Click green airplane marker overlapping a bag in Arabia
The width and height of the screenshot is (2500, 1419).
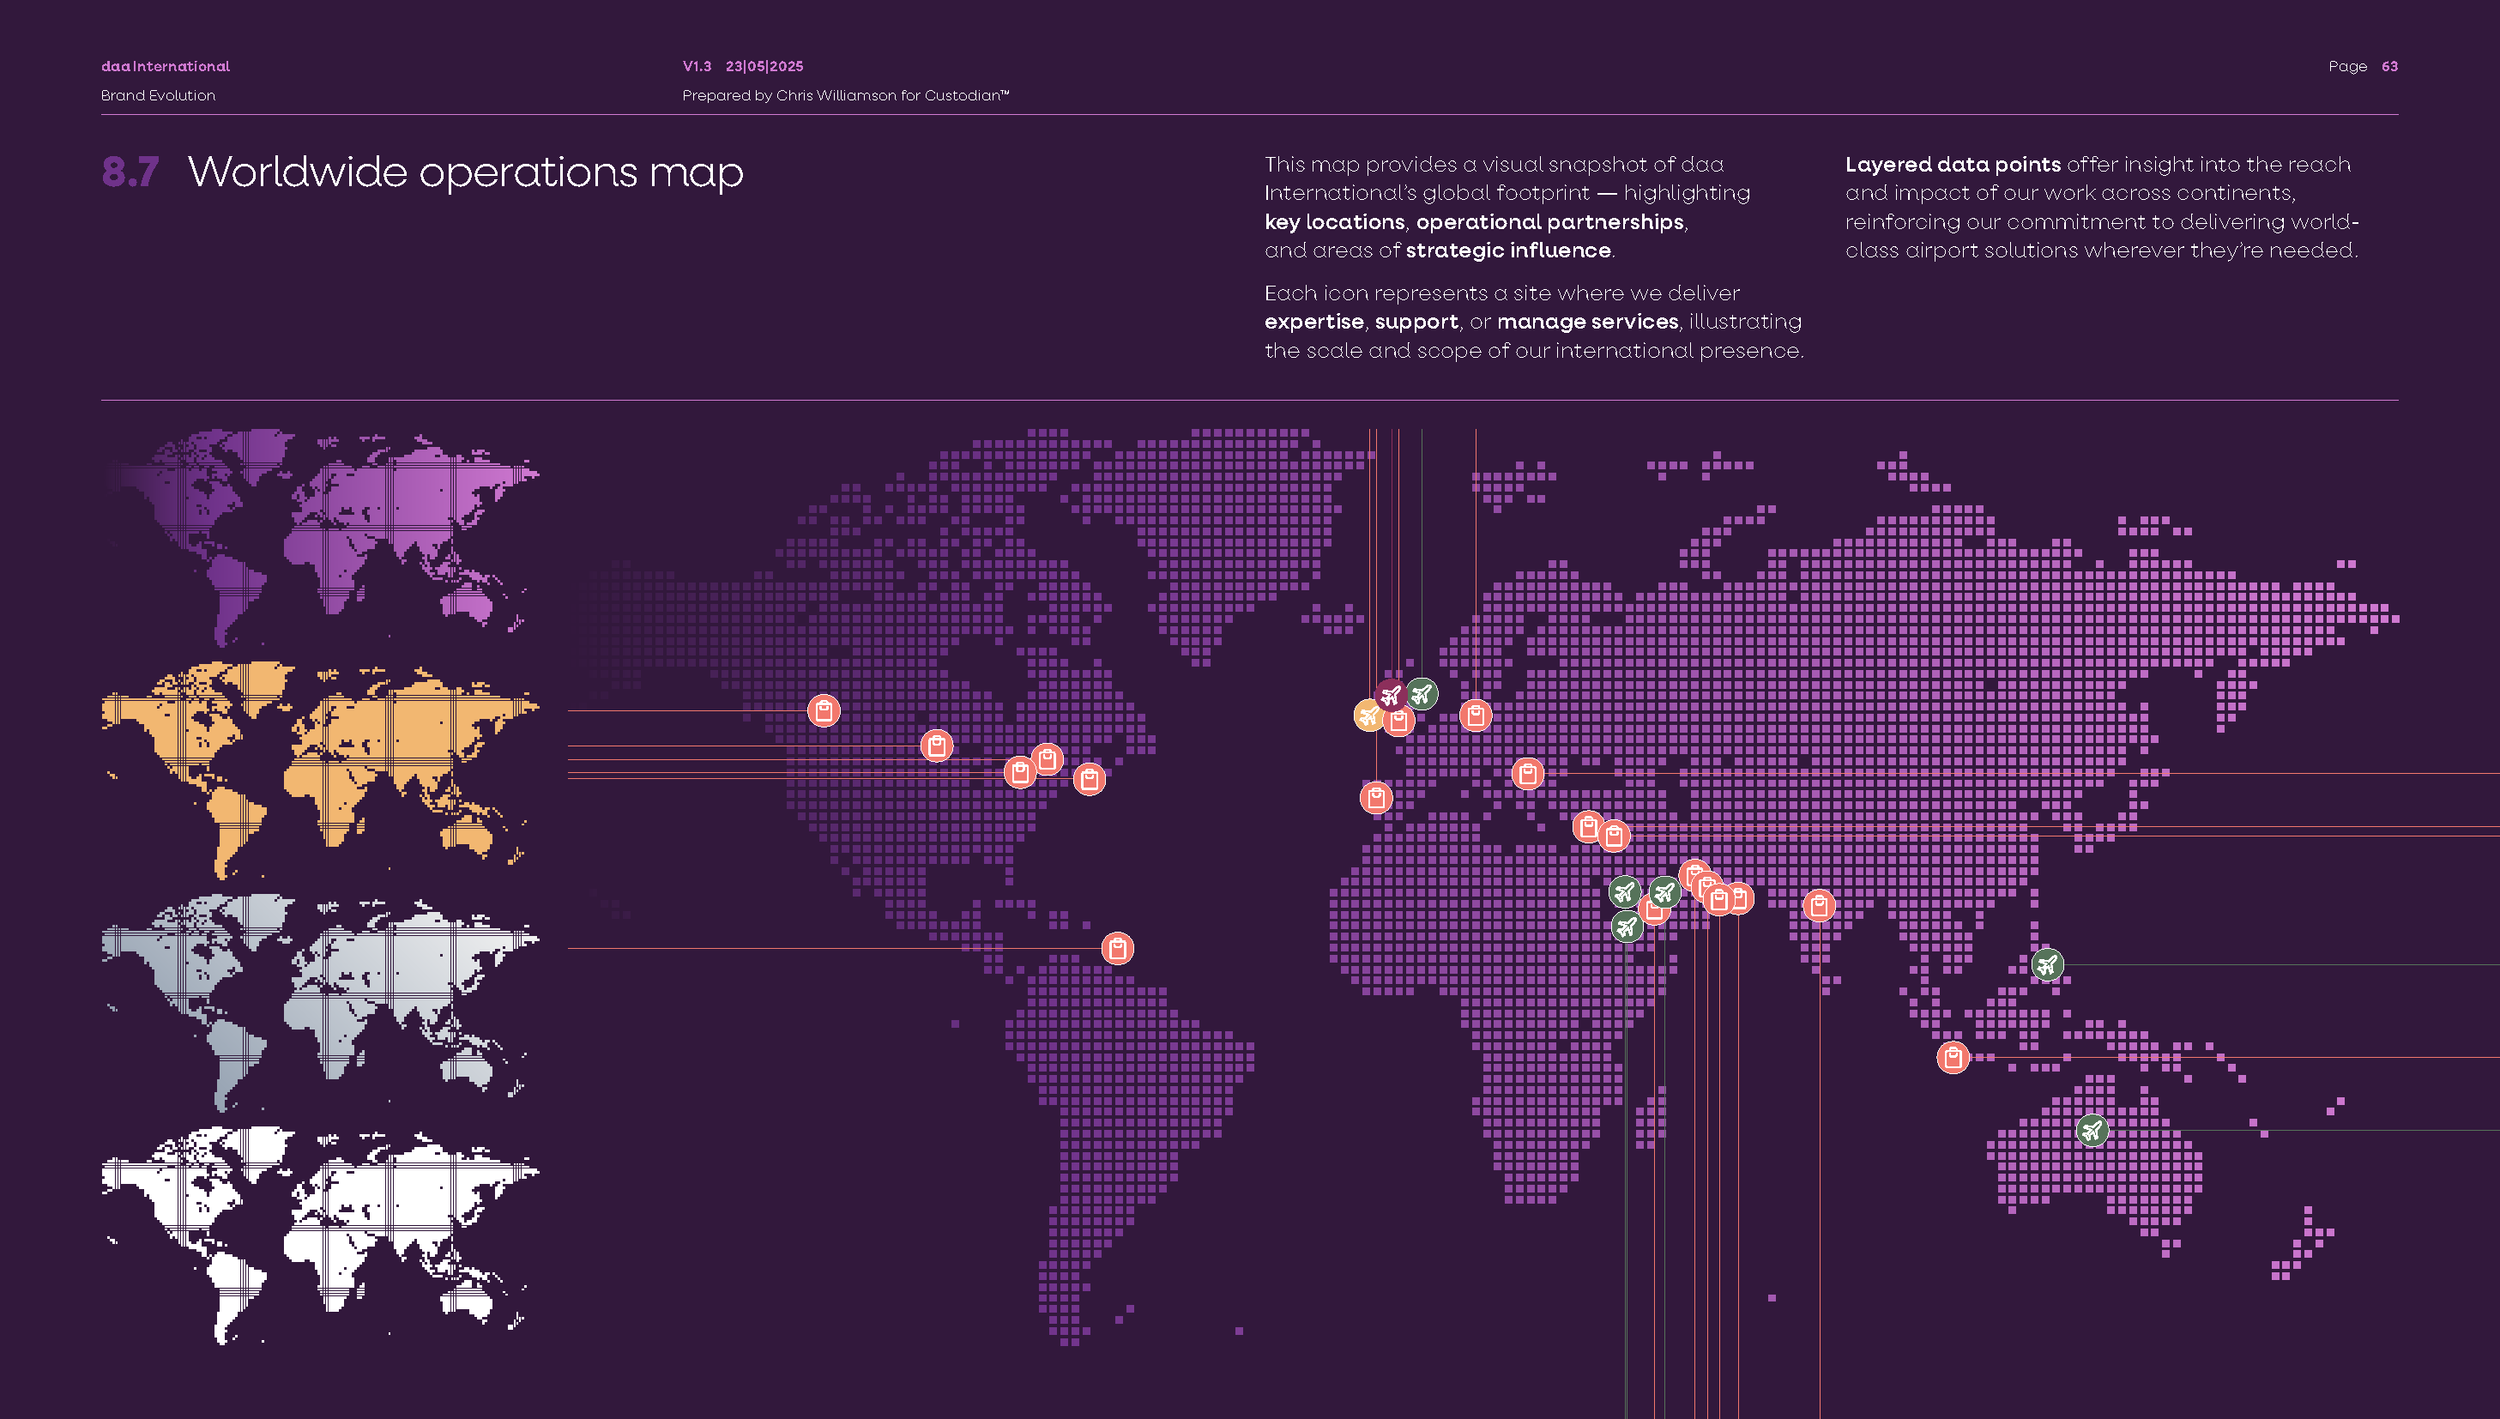point(1664,891)
